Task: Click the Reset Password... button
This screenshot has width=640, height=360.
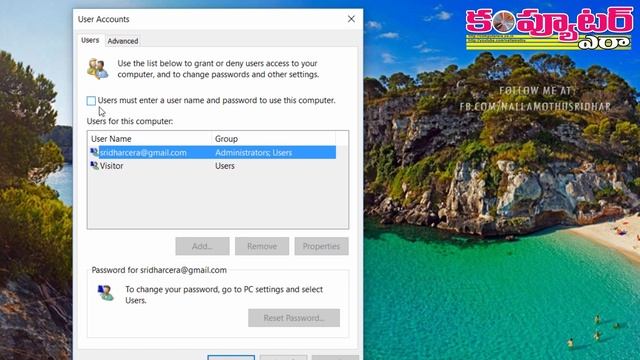Action: (x=294, y=318)
